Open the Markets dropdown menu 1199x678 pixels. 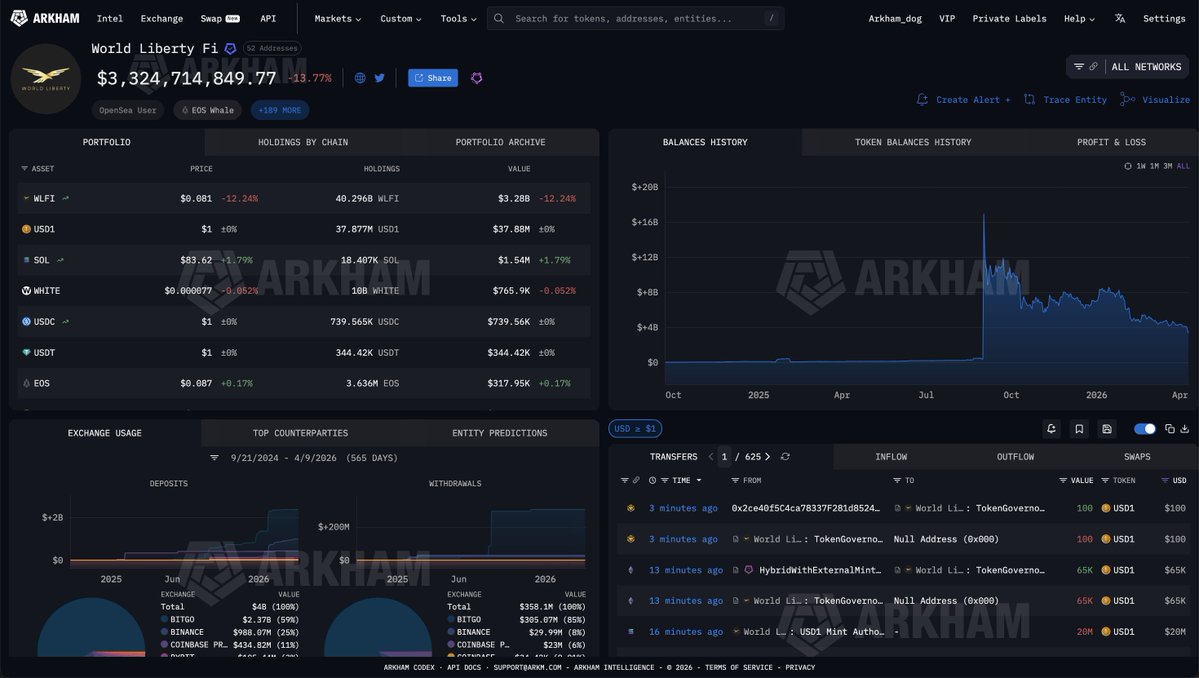(337, 18)
